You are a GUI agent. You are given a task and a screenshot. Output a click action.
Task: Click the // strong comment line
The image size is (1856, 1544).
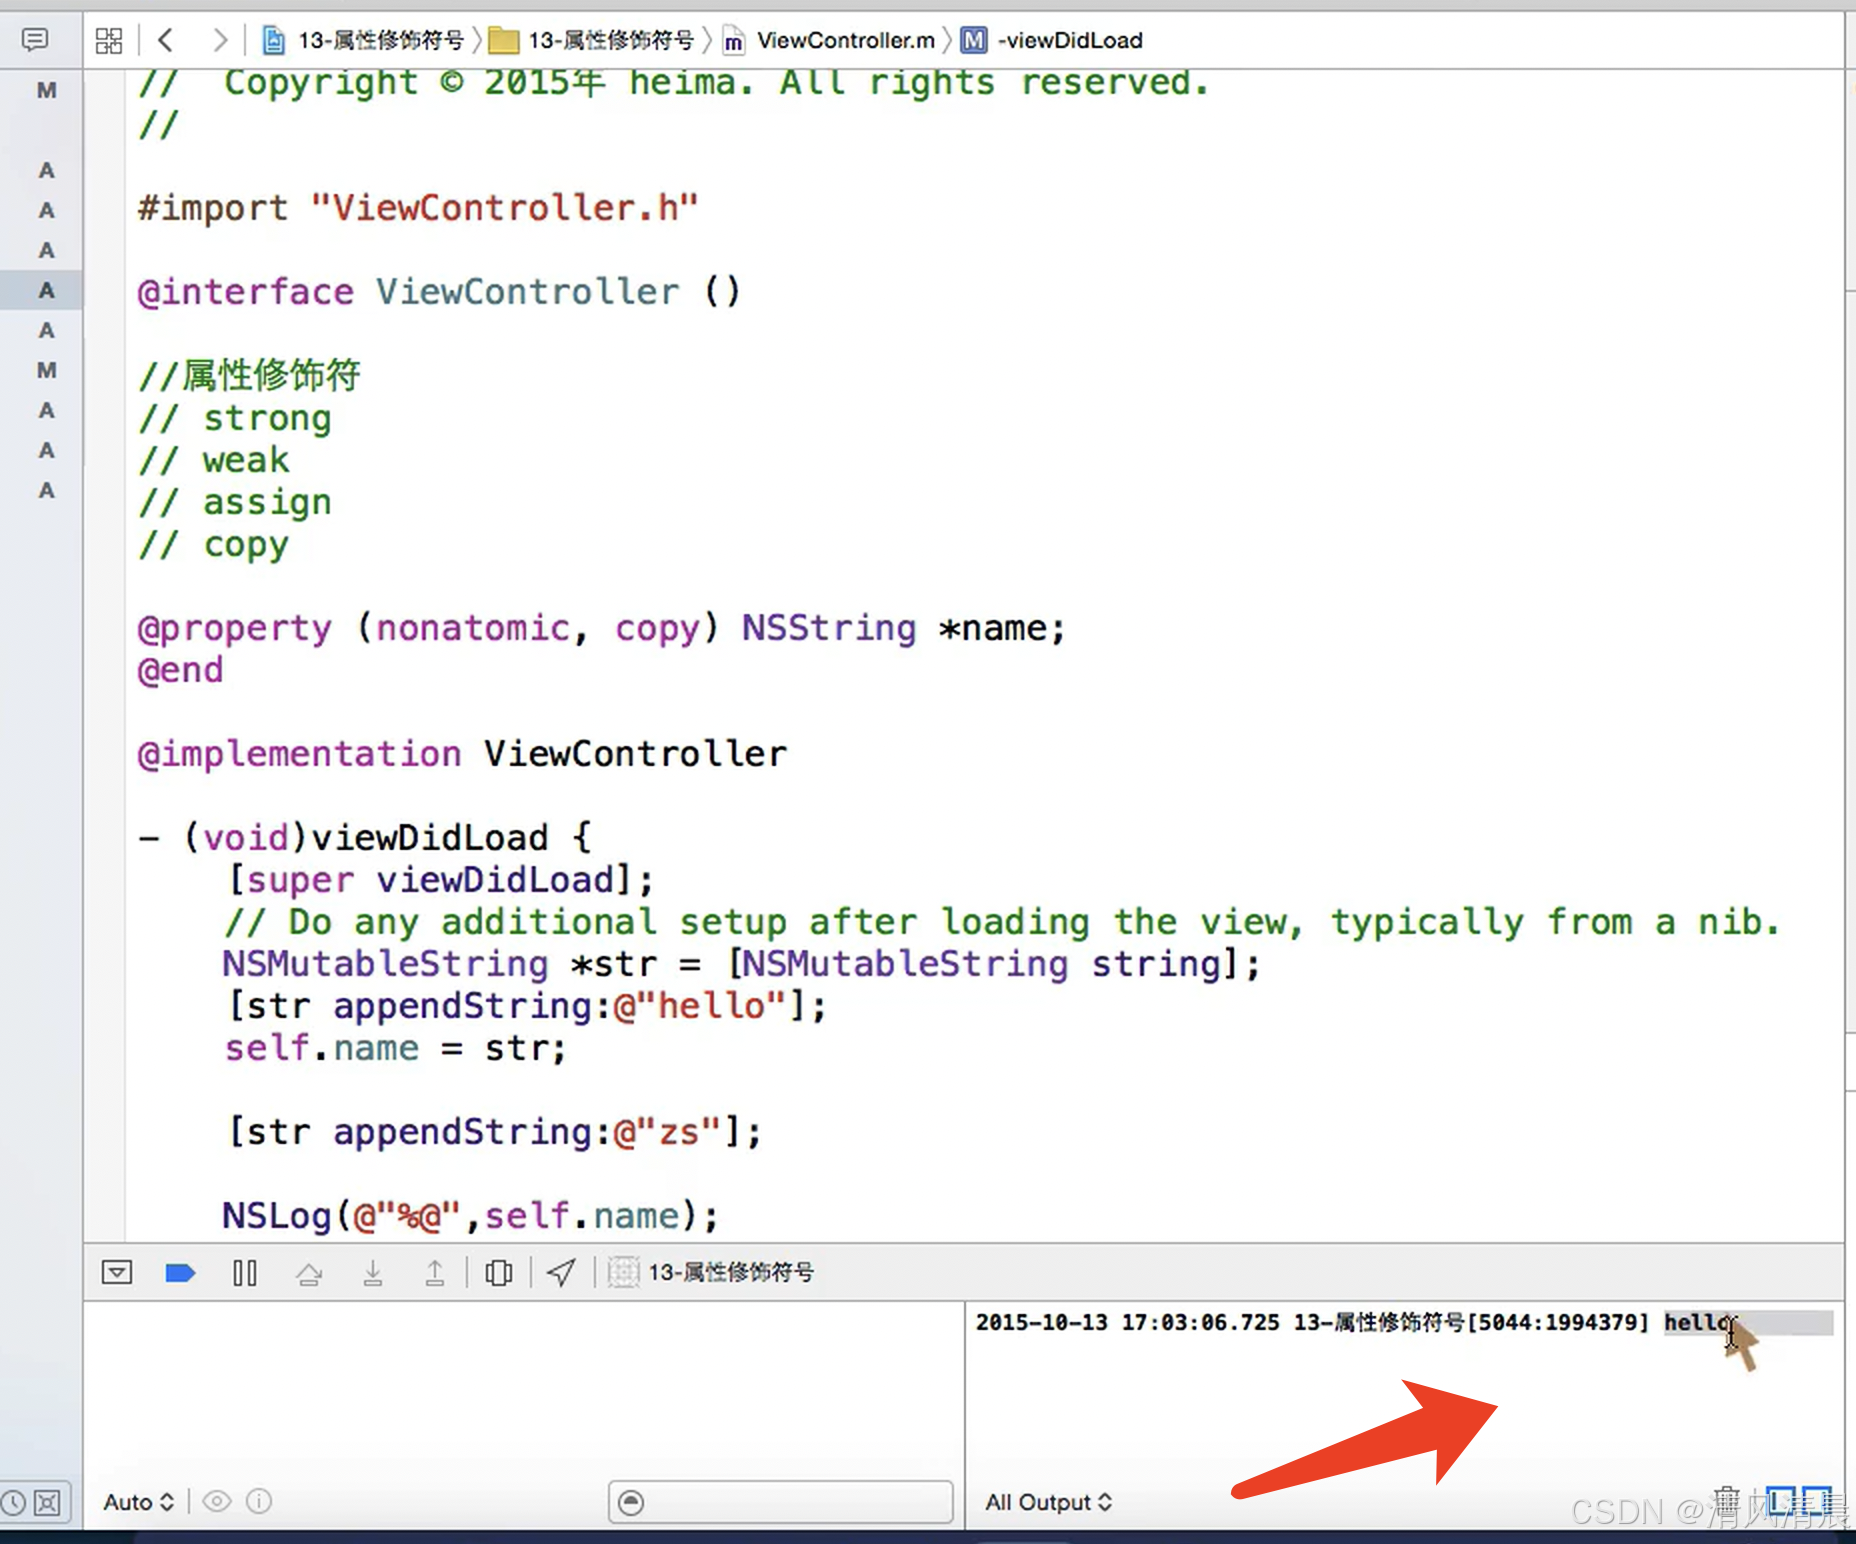[235, 418]
